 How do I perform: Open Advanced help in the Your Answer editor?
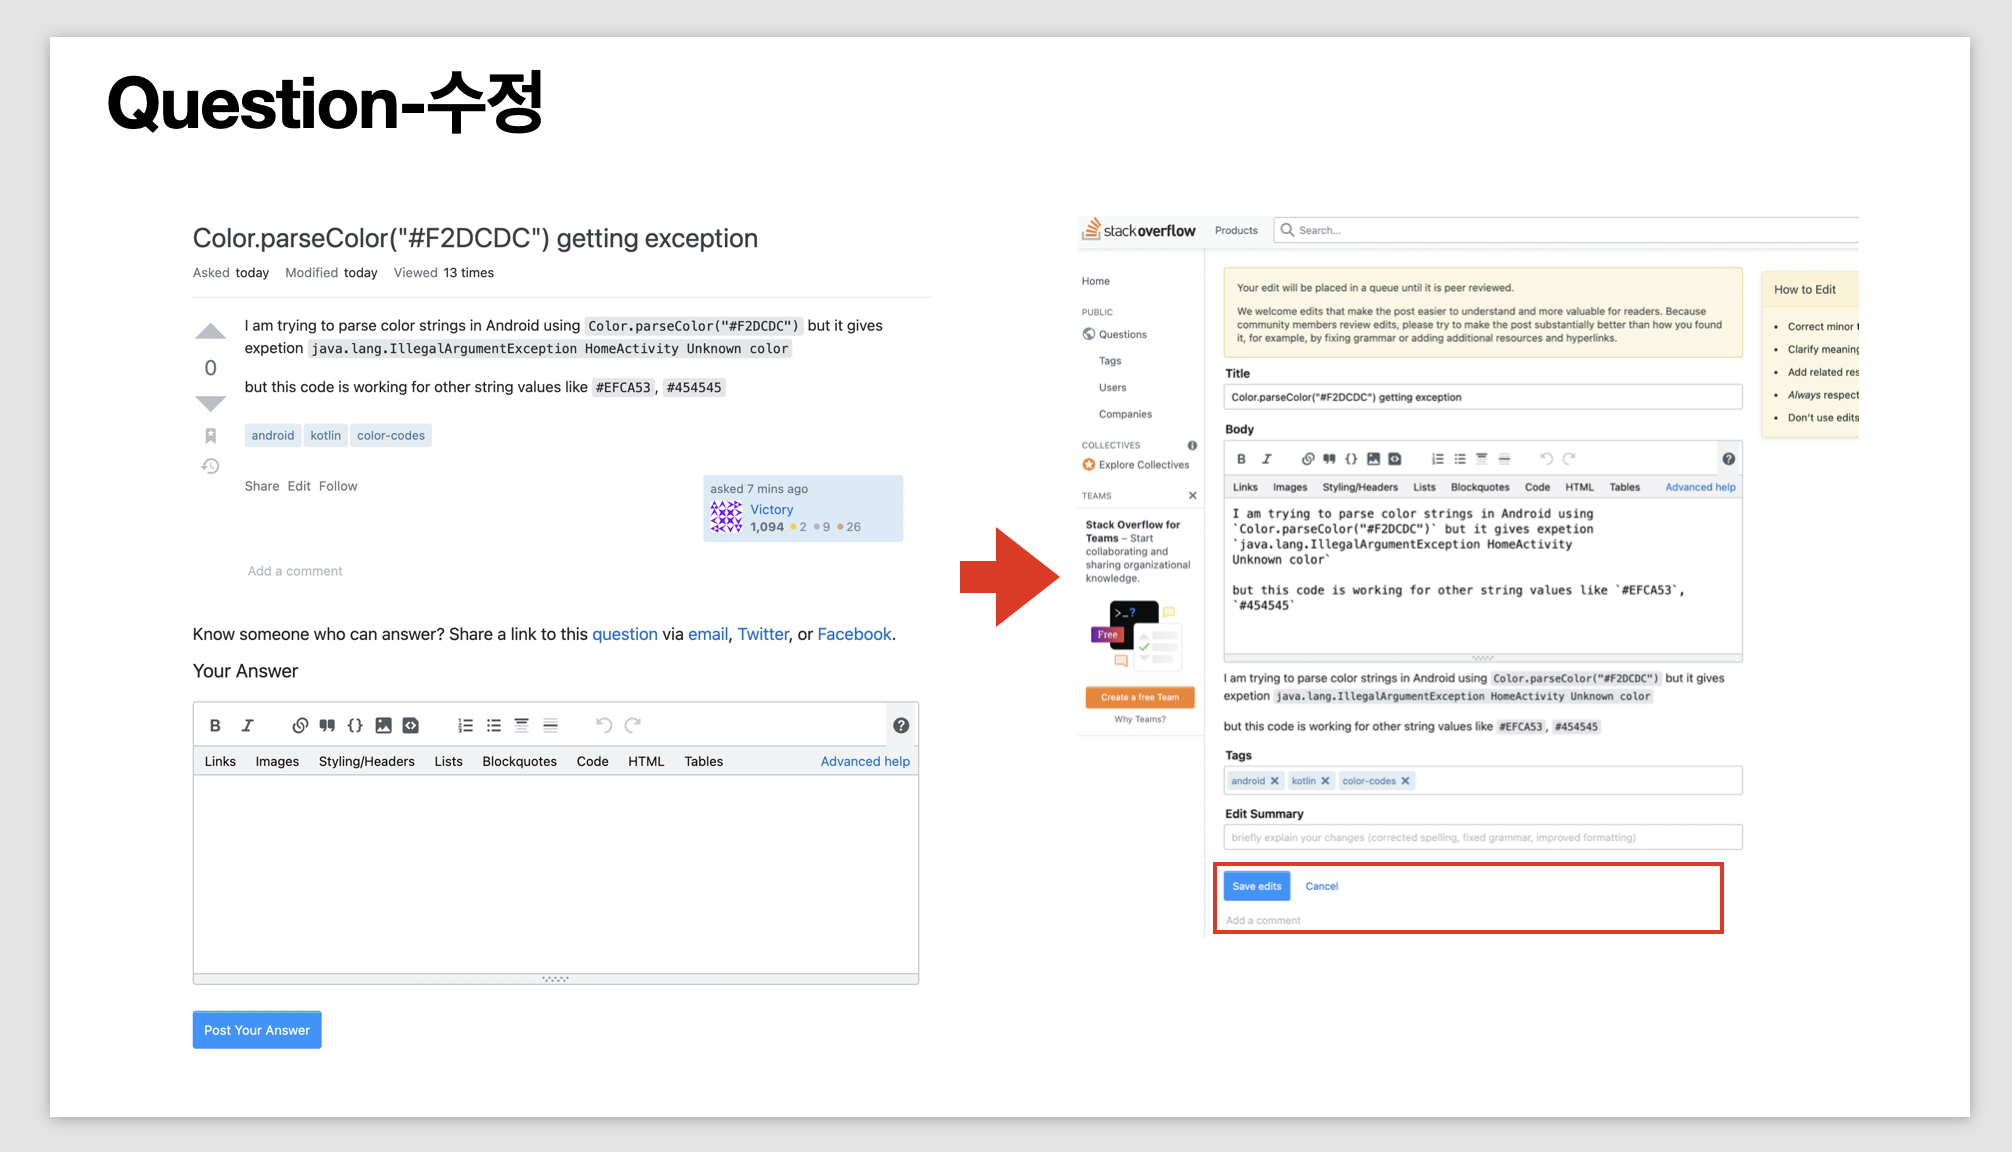coord(865,761)
